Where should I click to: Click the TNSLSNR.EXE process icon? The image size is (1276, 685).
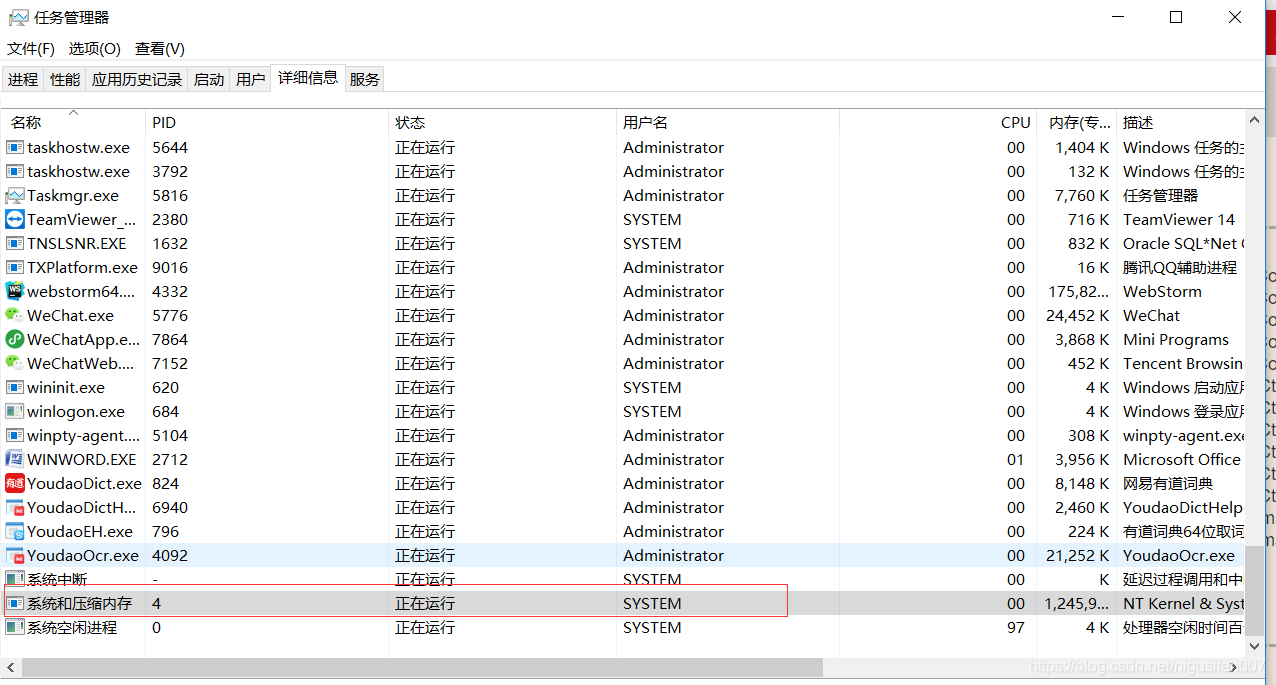[x=15, y=243]
